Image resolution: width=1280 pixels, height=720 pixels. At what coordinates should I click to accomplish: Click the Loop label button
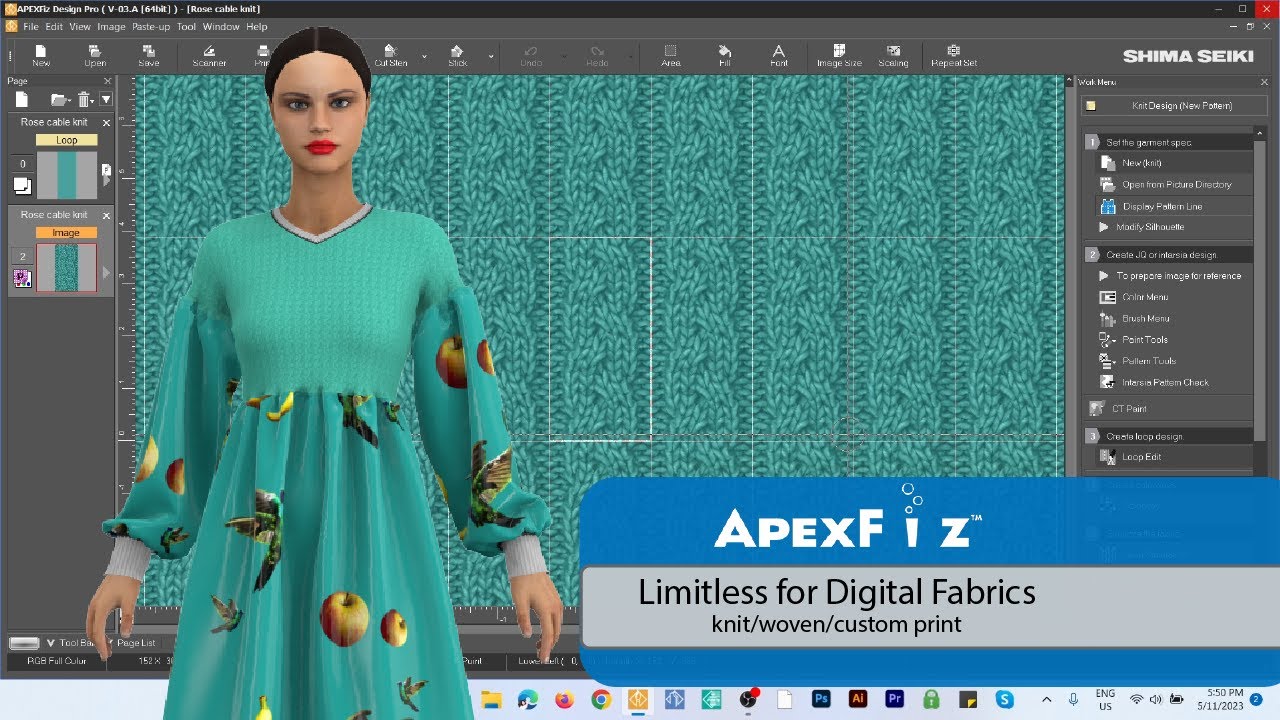[67, 140]
